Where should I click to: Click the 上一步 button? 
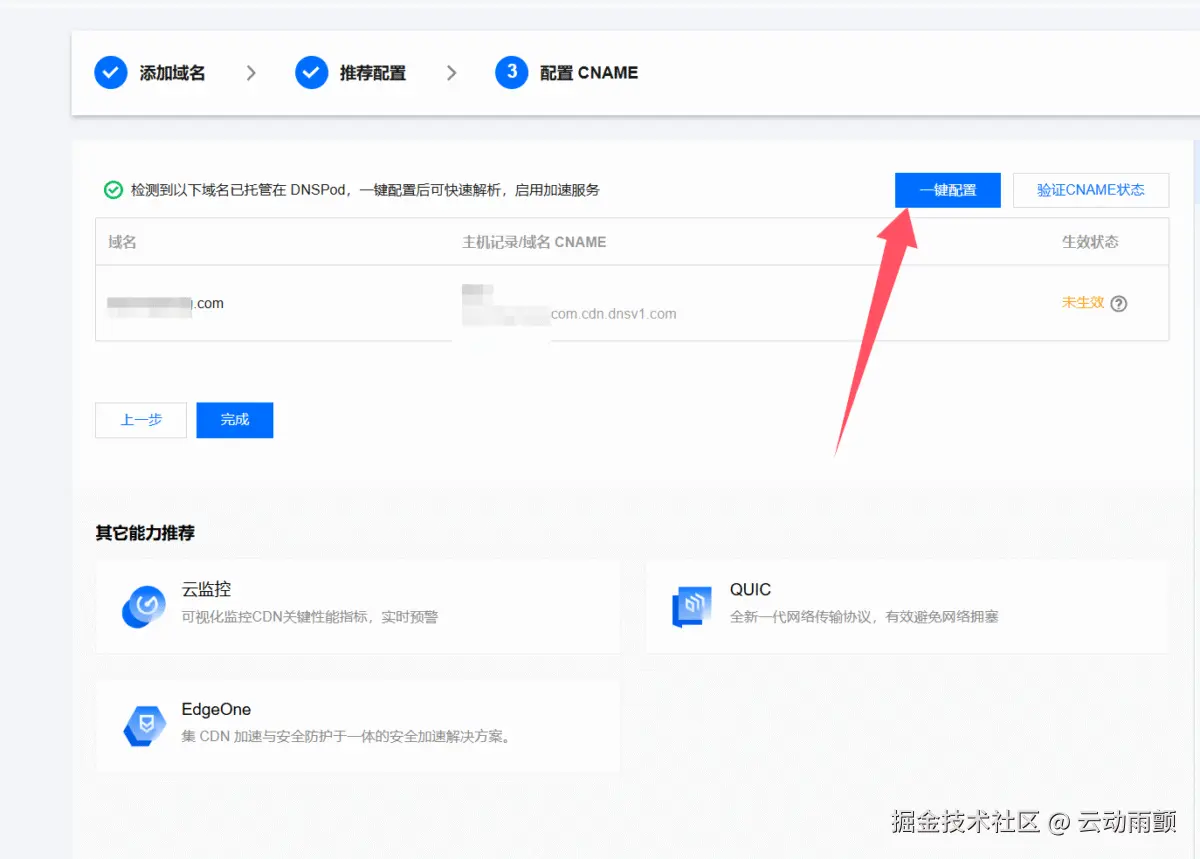click(140, 420)
